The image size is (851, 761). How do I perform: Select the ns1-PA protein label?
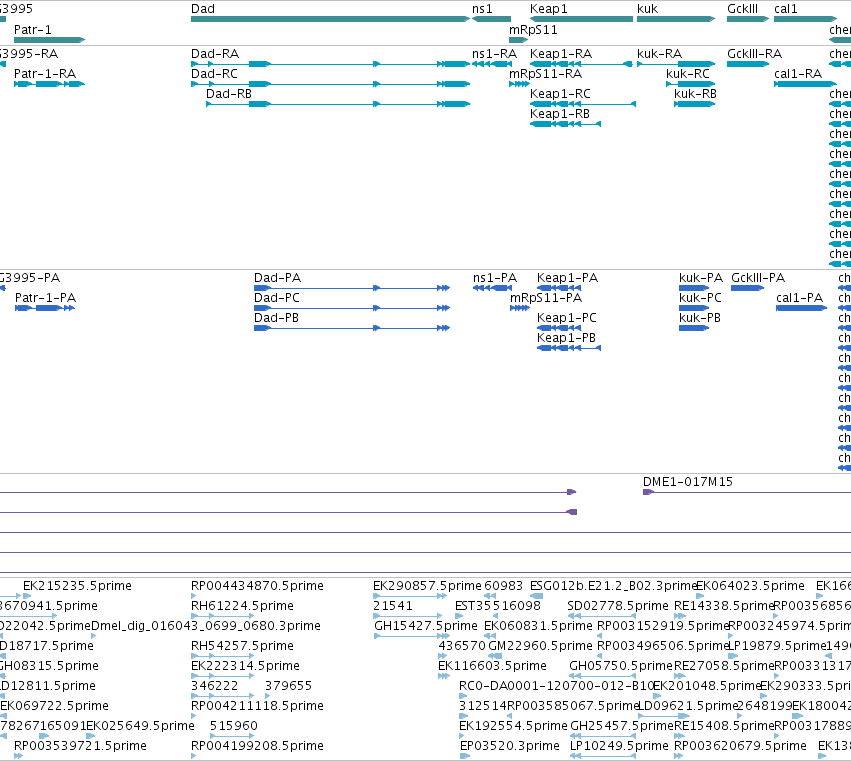pyautogui.click(x=495, y=278)
